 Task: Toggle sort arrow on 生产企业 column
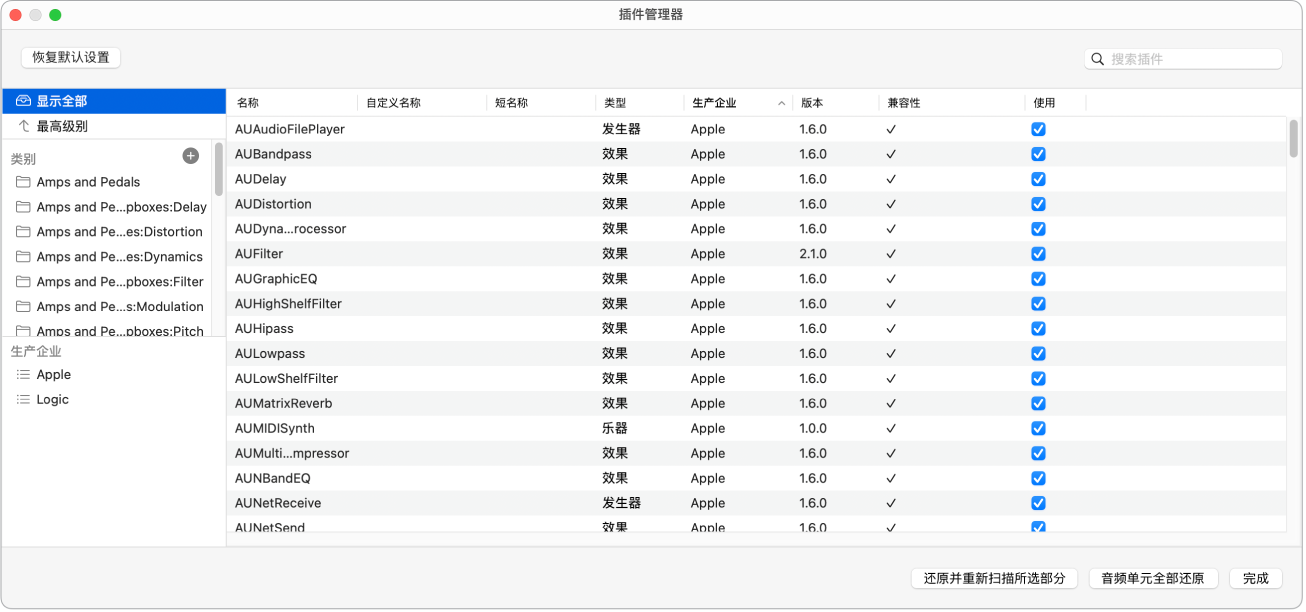(x=782, y=103)
